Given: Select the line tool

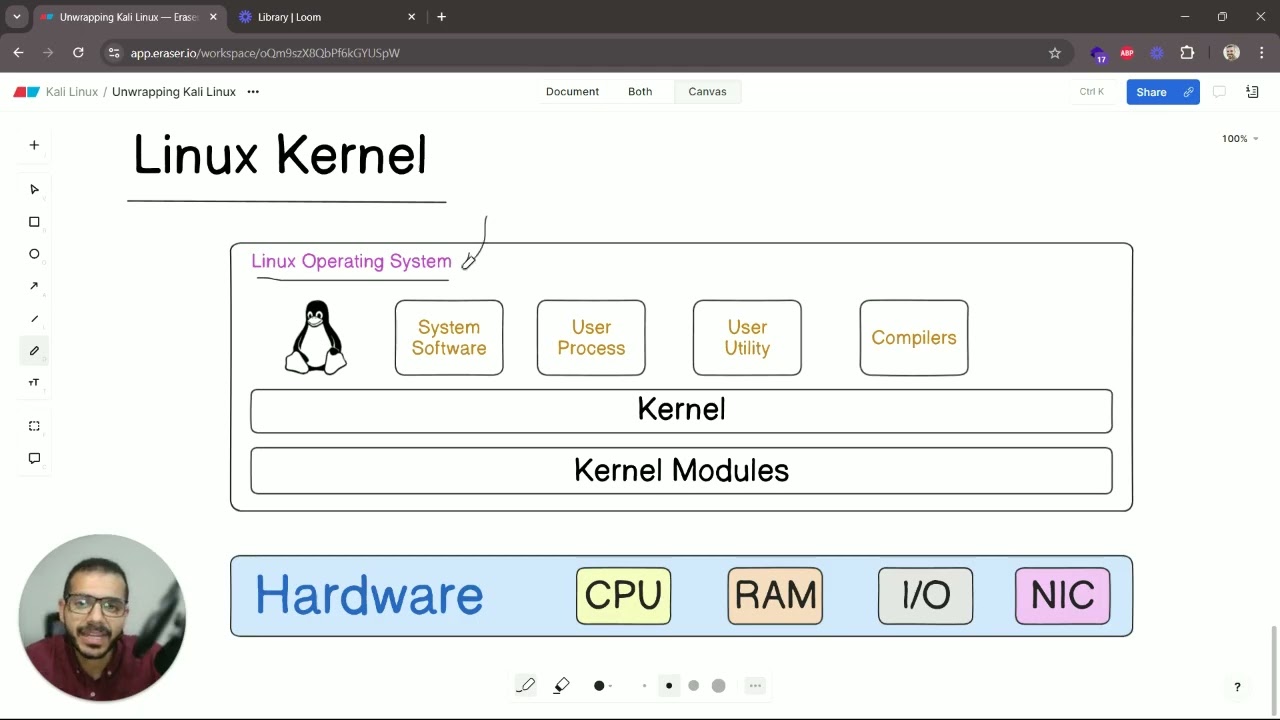Looking at the screenshot, I should click(x=34, y=319).
